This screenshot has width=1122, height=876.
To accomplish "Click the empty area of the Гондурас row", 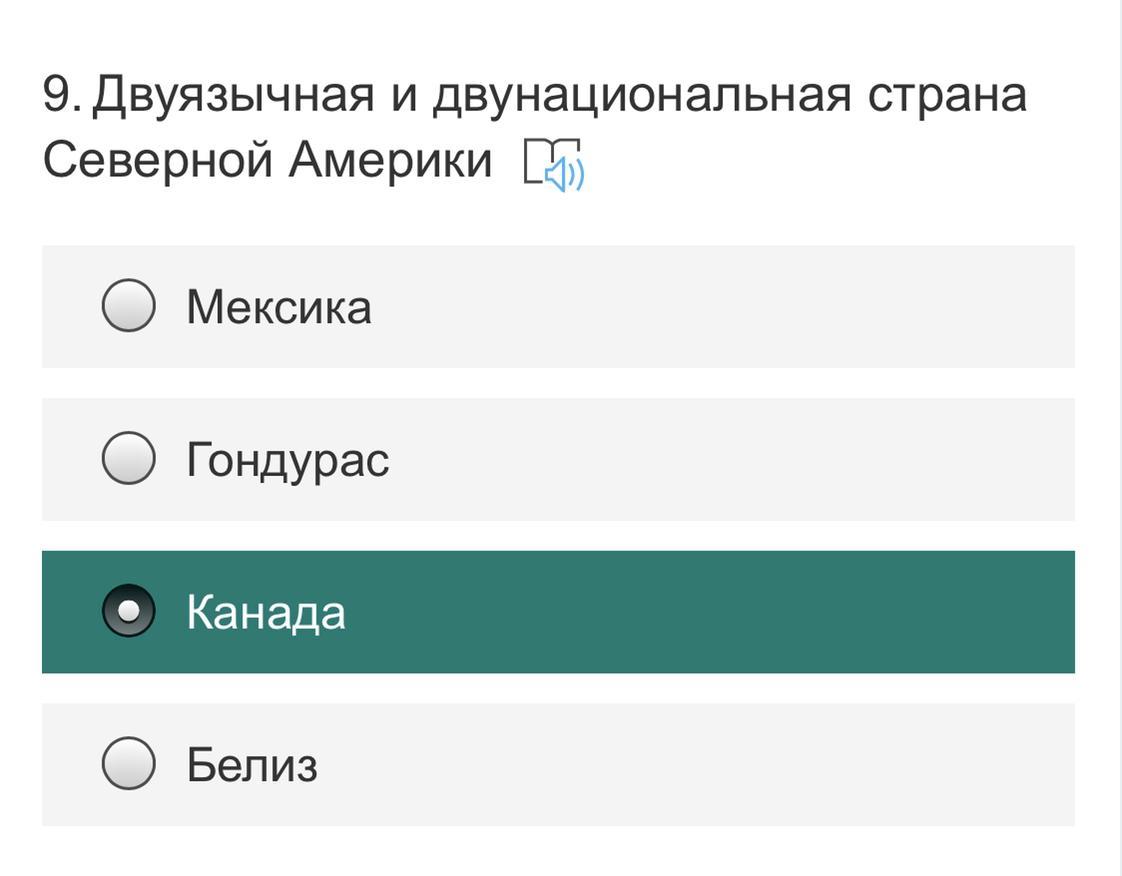I will pyautogui.click(x=720, y=459).
